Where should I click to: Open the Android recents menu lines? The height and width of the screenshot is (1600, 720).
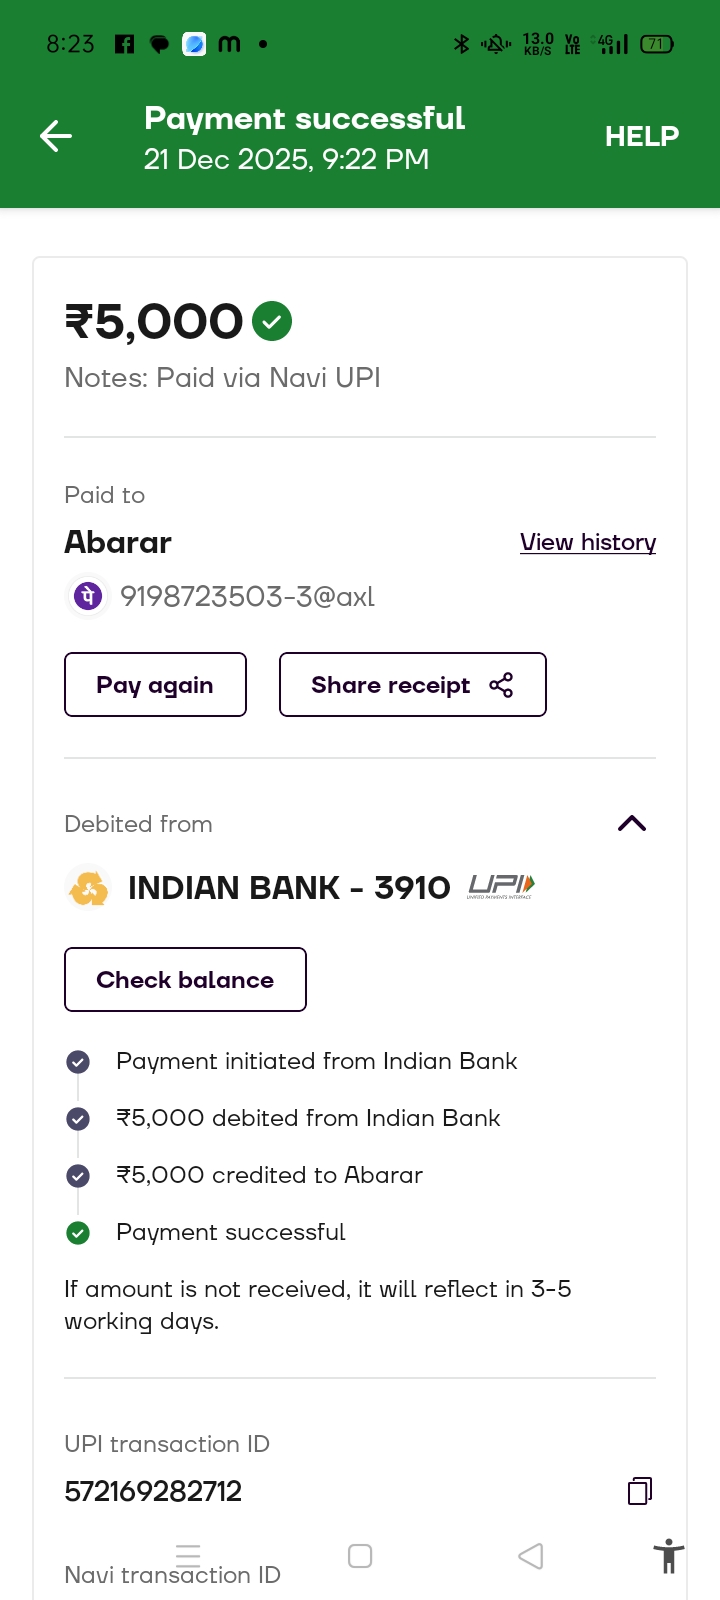(188, 1555)
